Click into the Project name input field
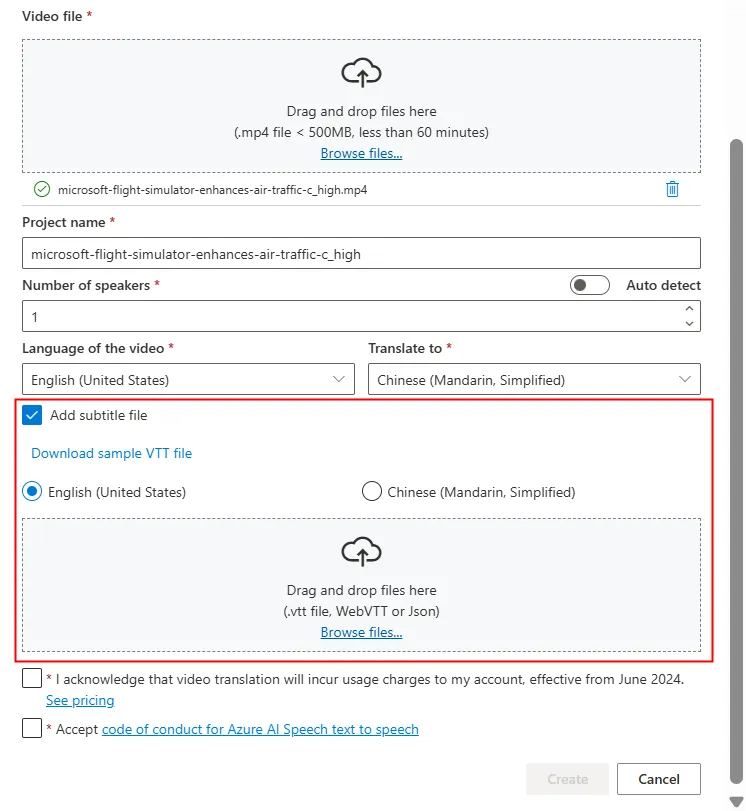746x811 pixels. (361, 253)
